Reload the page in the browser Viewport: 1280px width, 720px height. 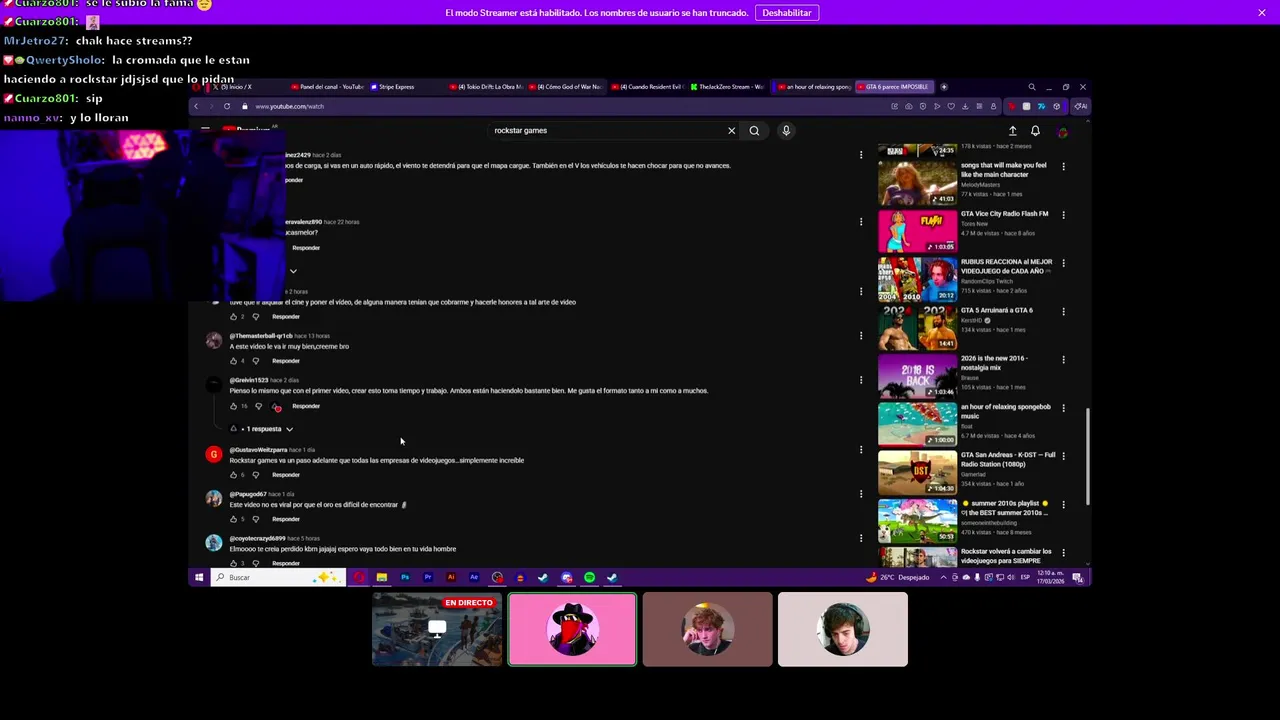click(227, 106)
